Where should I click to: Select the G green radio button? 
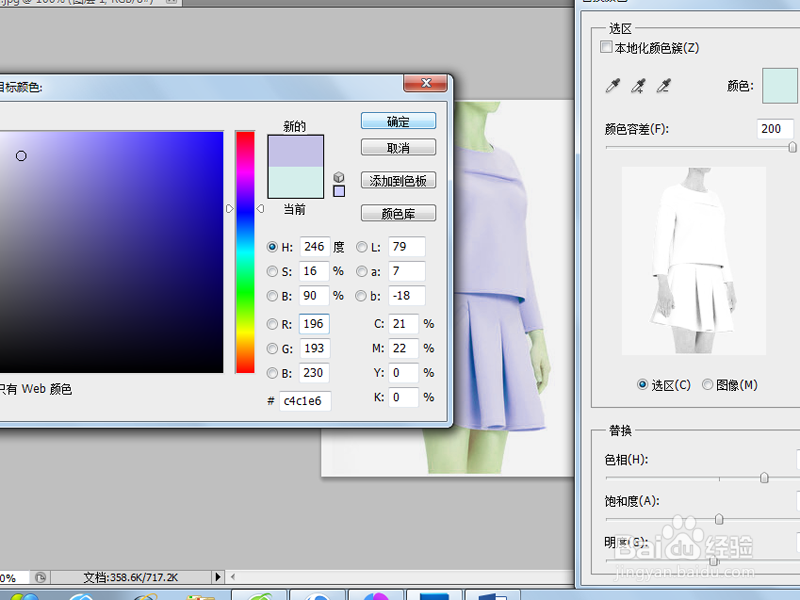click(272, 348)
